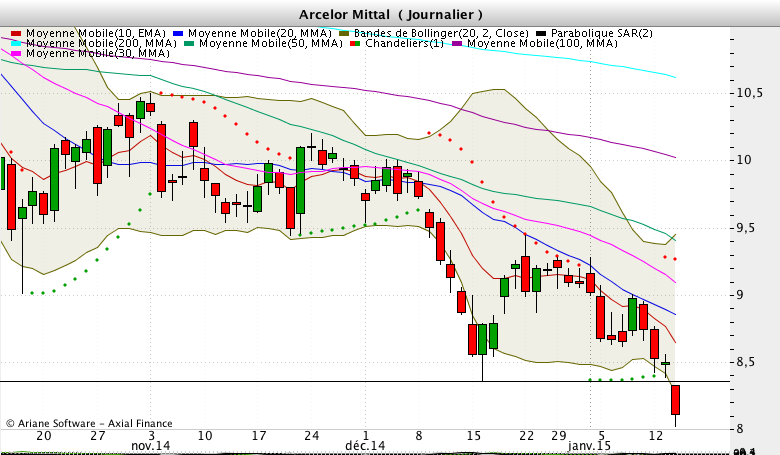The height and width of the screenshot is (455, 780).
Task: Click the 10,5 price axis label
Action: coord(750,93)
